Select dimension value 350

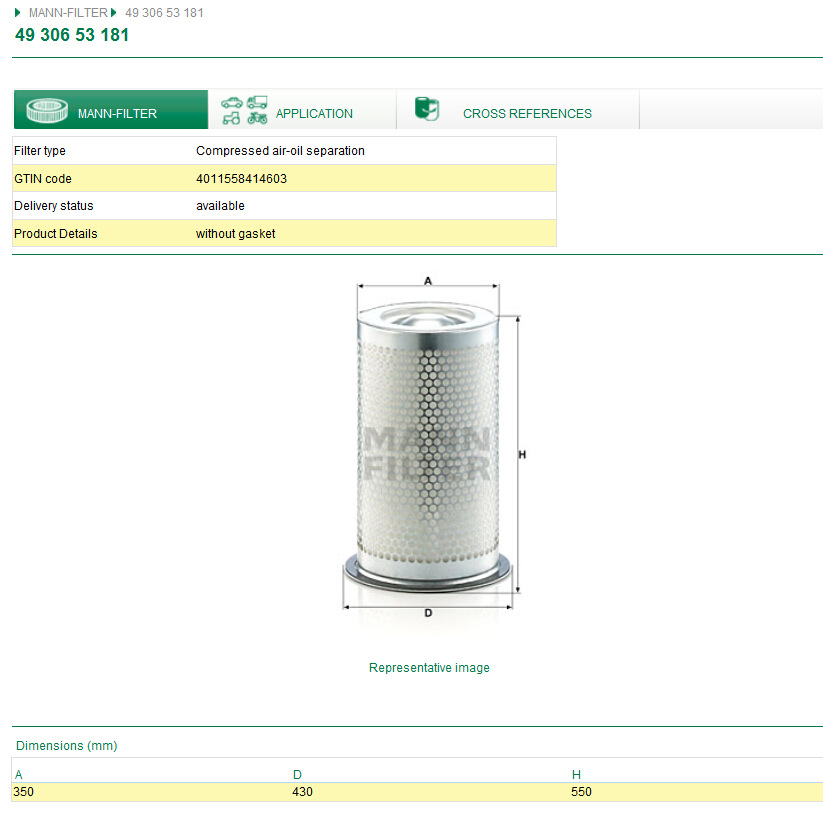click(x=24, y=792)
